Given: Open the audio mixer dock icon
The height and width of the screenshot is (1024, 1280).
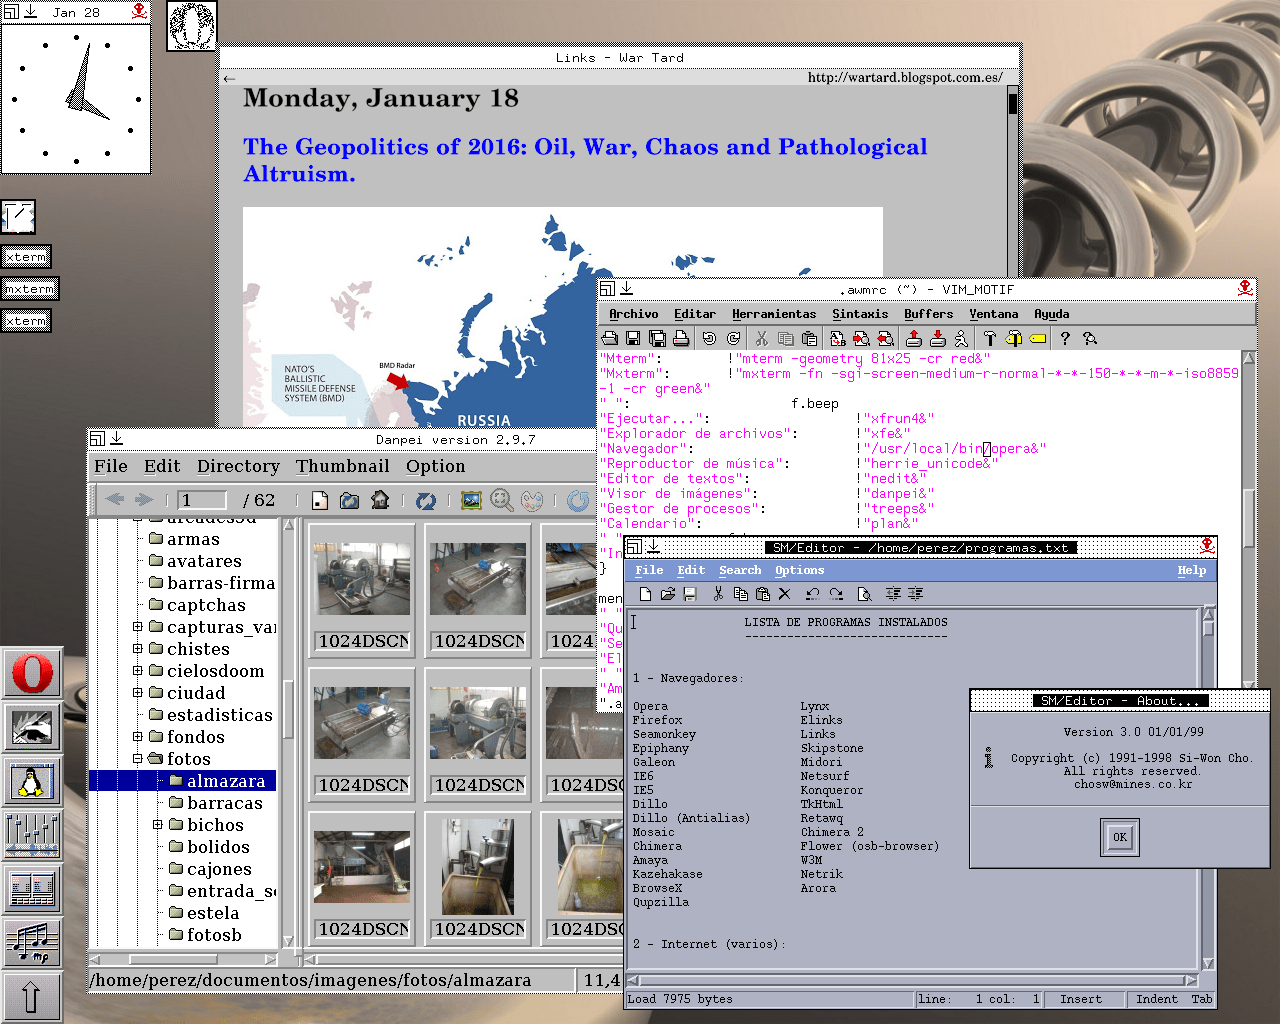Looking at the screenshot, I should (x=32, y=835).
